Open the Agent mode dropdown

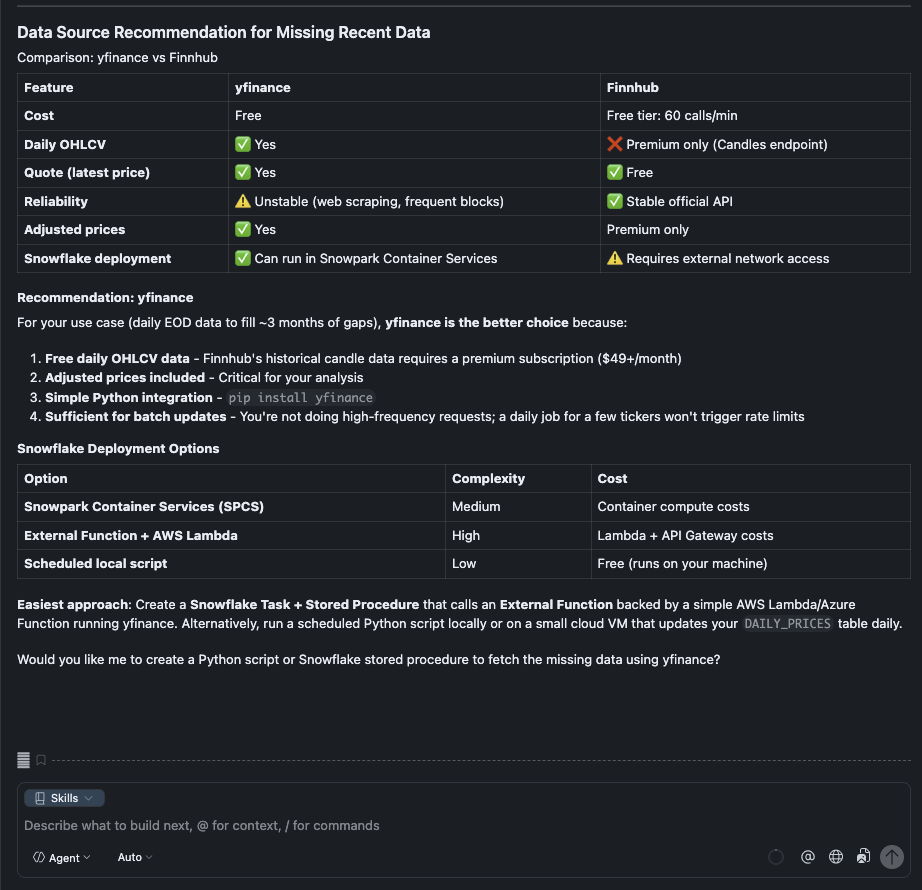[62, 857]
